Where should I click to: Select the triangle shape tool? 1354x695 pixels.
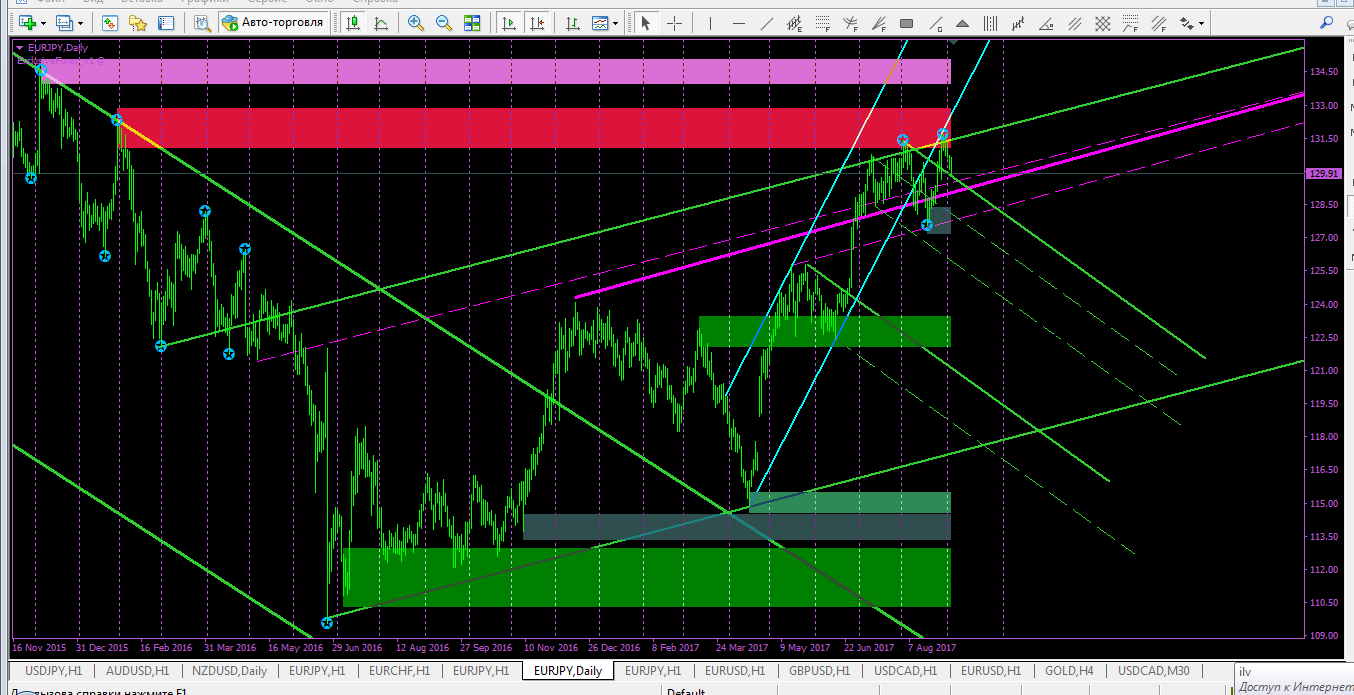[x=962, y=22]
